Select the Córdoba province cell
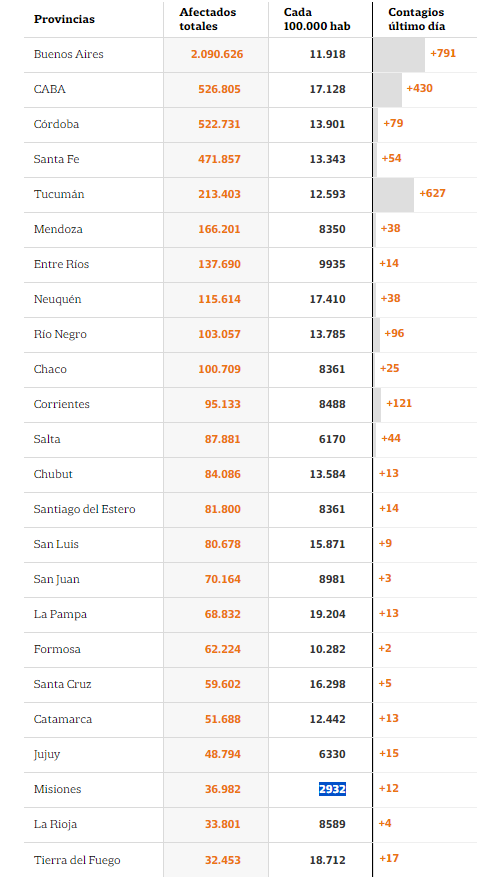The height and width of the screenshot is (884, 497). pyautogui.click(x=56, y=125)
